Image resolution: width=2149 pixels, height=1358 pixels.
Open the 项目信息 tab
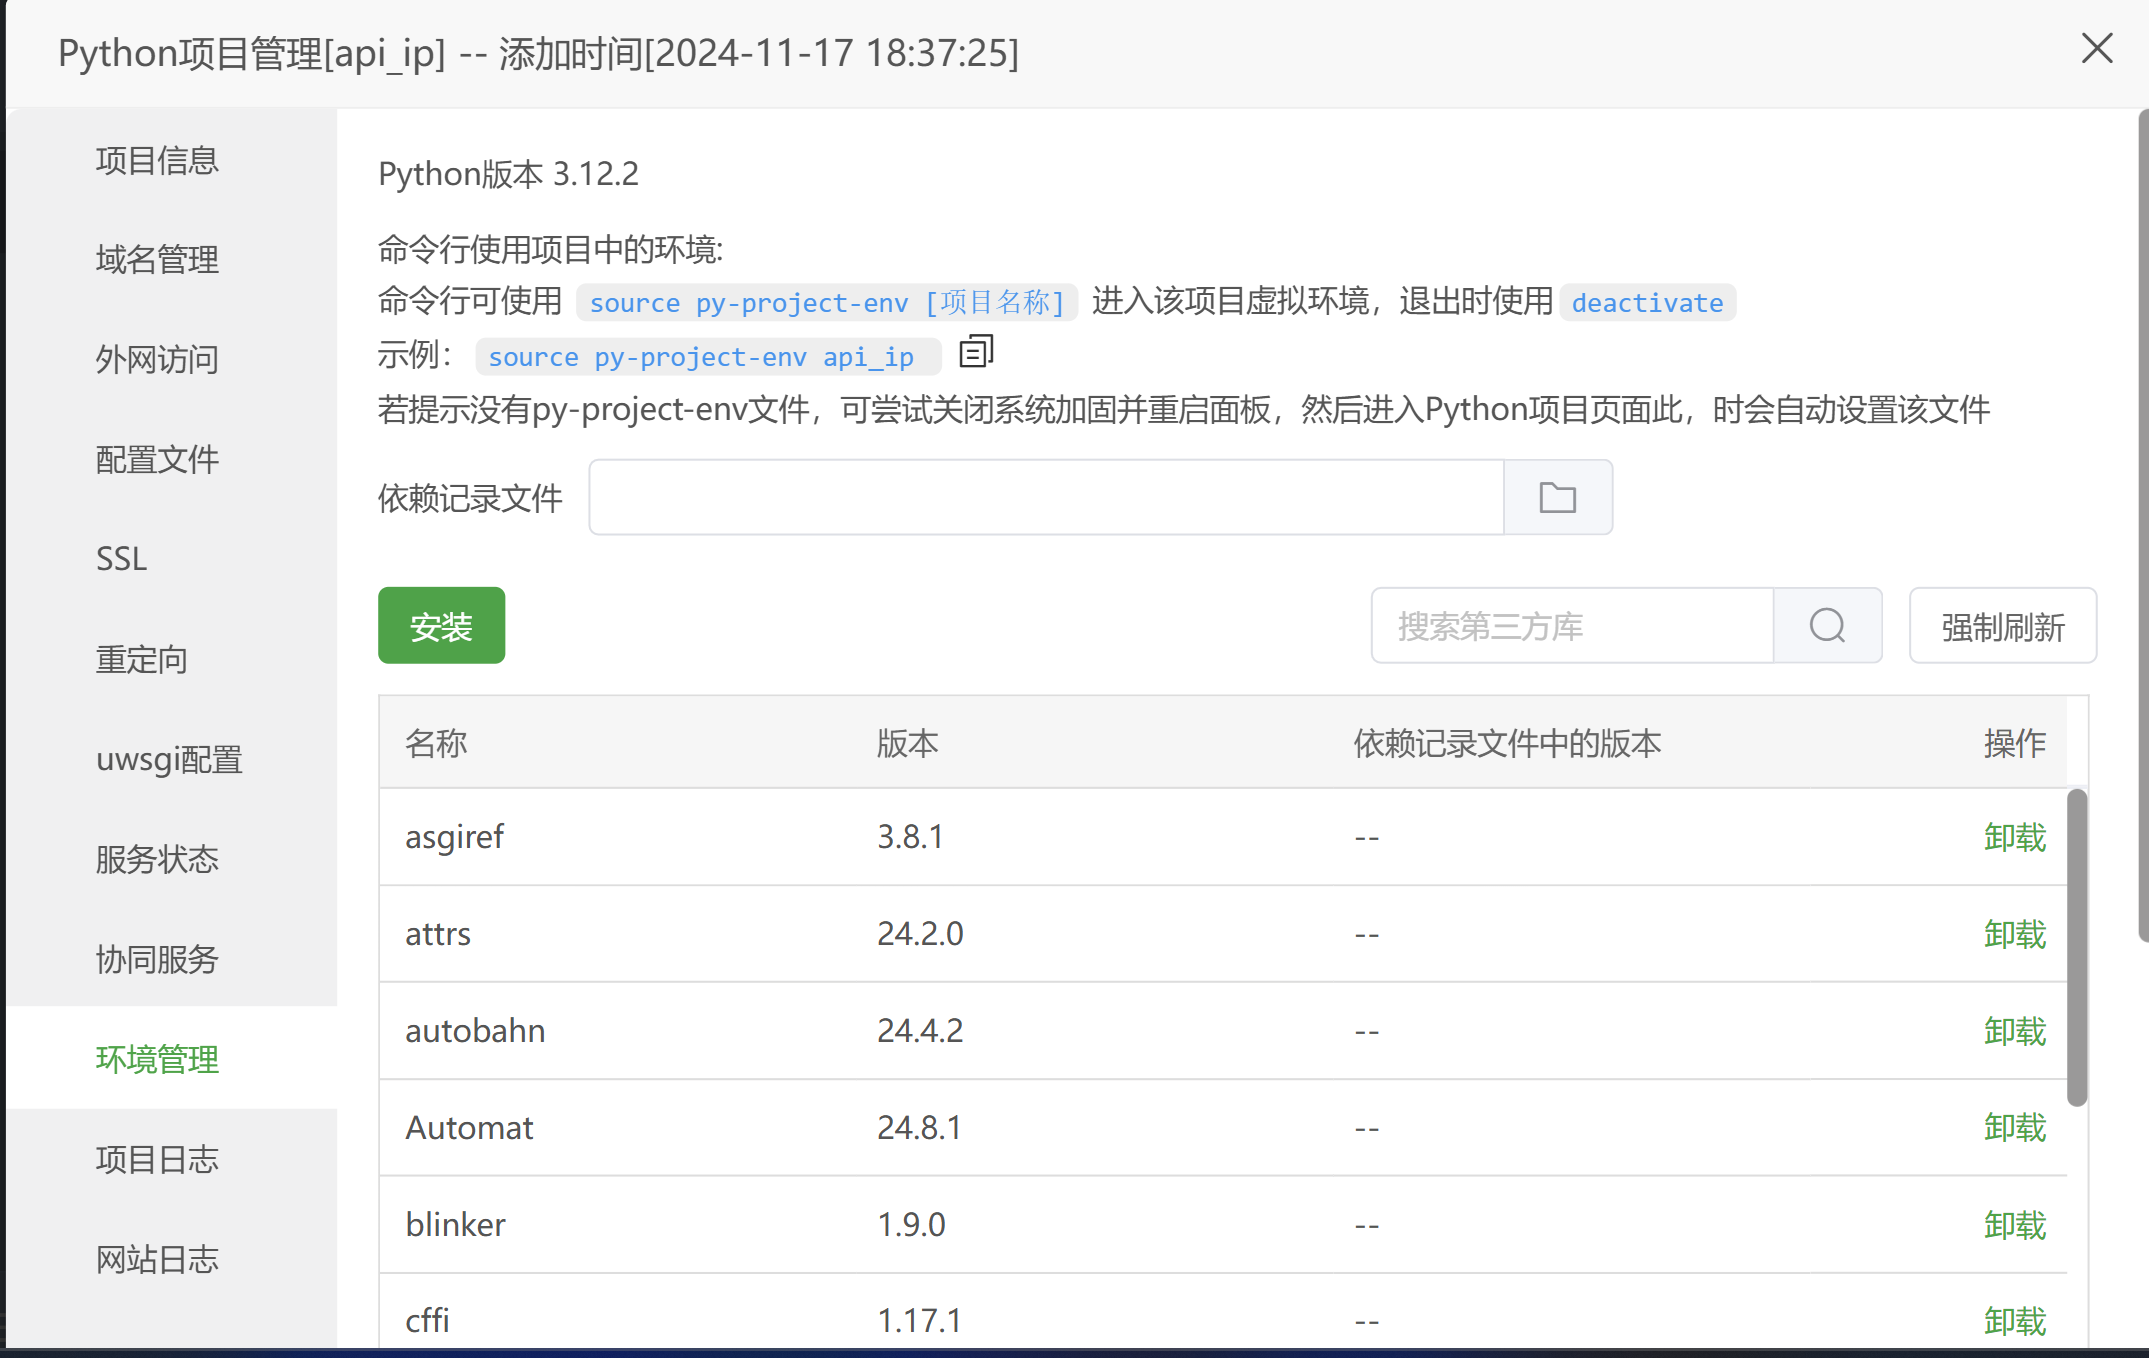coord(157,160)
